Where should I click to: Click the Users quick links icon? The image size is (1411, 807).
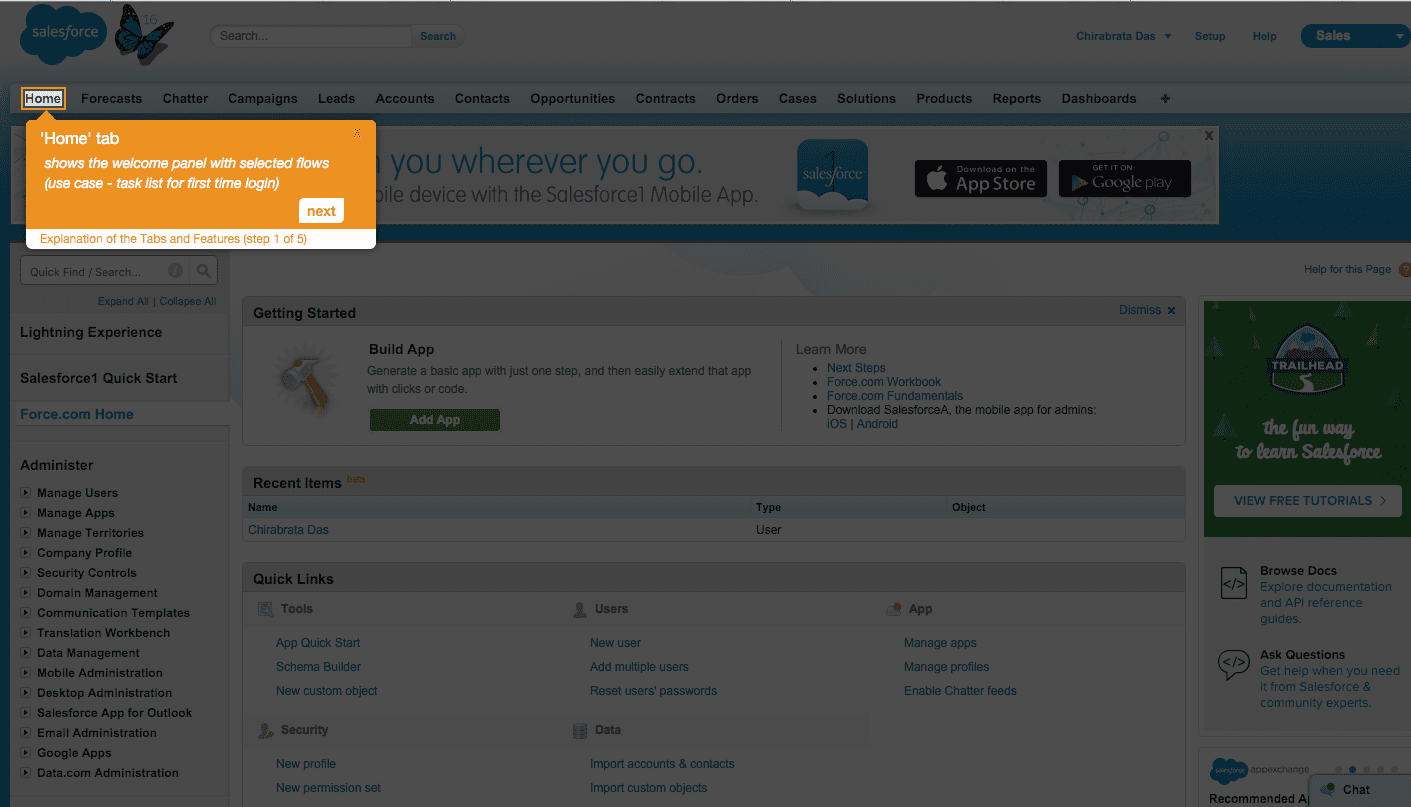pyautogui.click(x=580, y=609)
